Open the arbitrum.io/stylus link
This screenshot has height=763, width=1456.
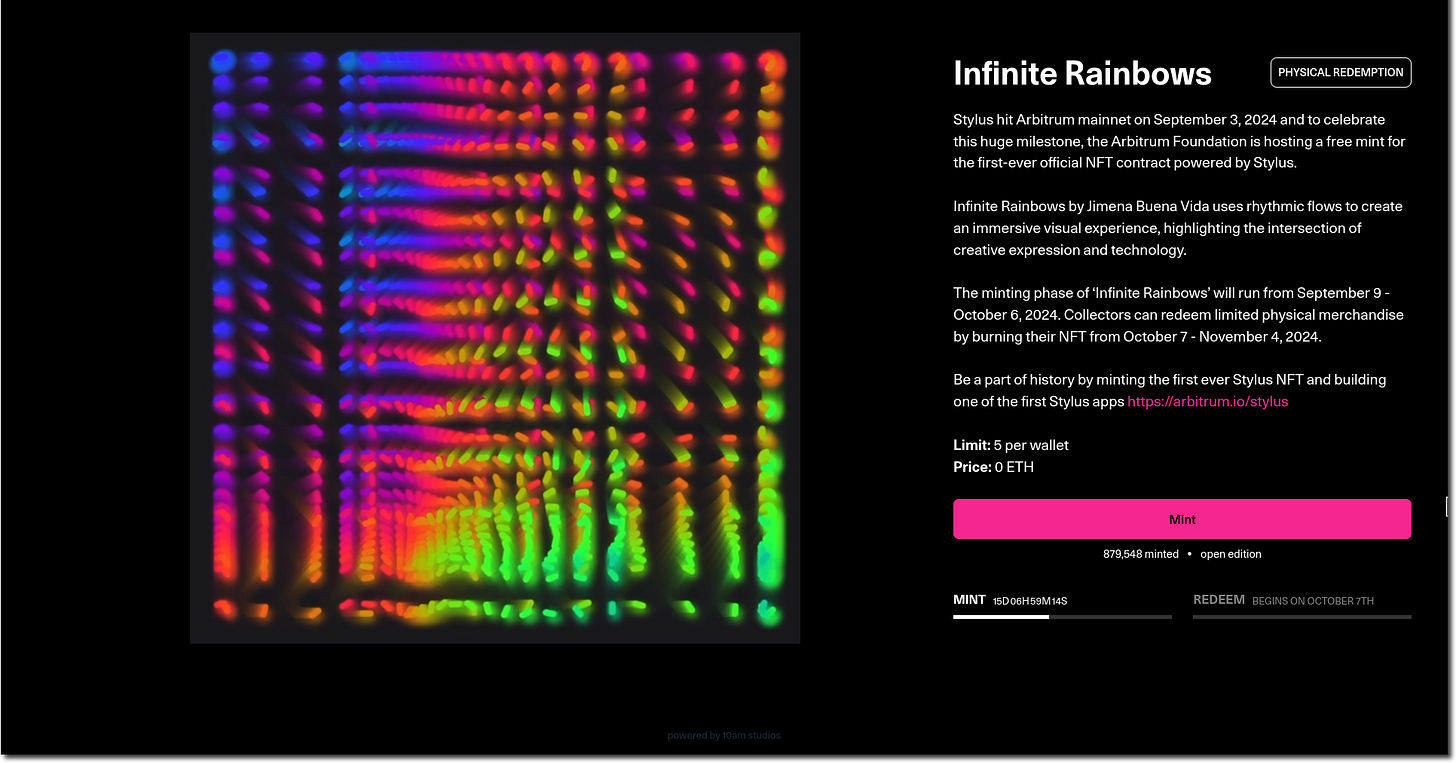click(x=1208, y=401)
